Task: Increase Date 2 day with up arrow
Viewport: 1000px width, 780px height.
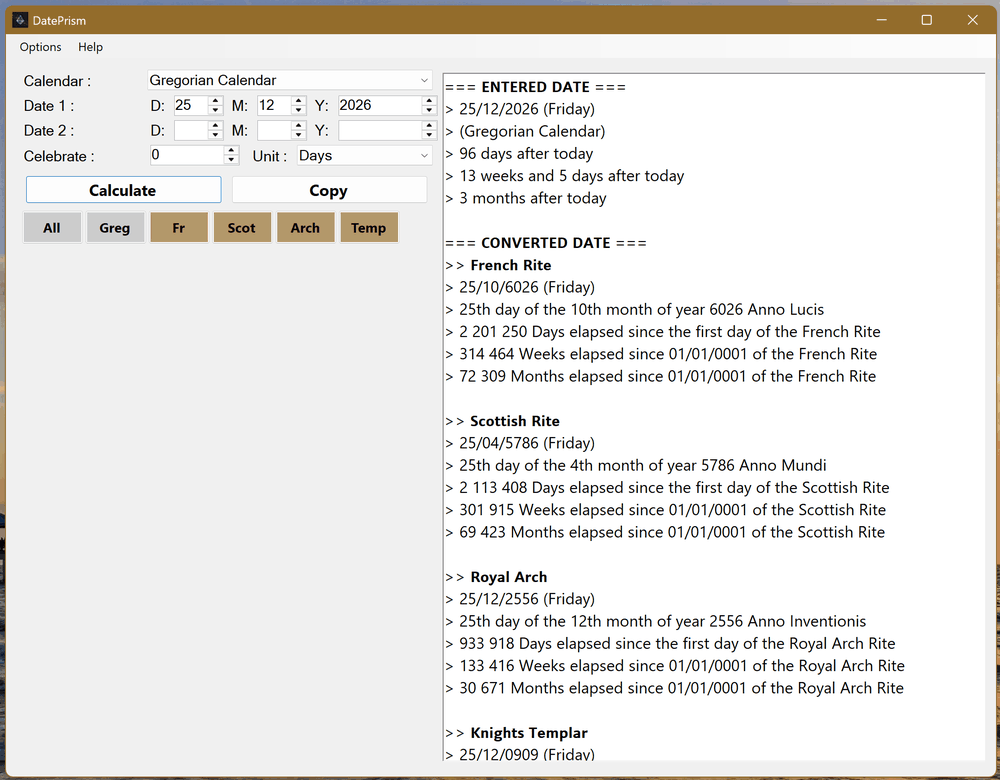Action: pos(216,126)
